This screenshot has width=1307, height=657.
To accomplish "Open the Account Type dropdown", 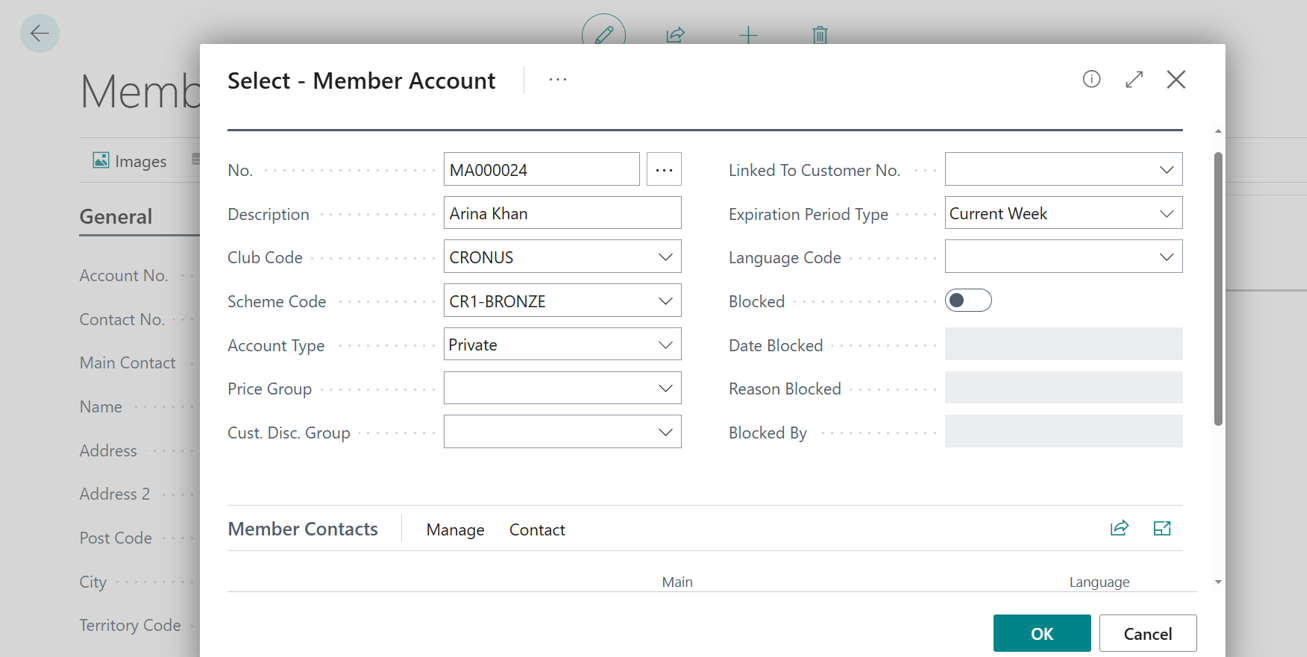I will click(x=665, y=345).
